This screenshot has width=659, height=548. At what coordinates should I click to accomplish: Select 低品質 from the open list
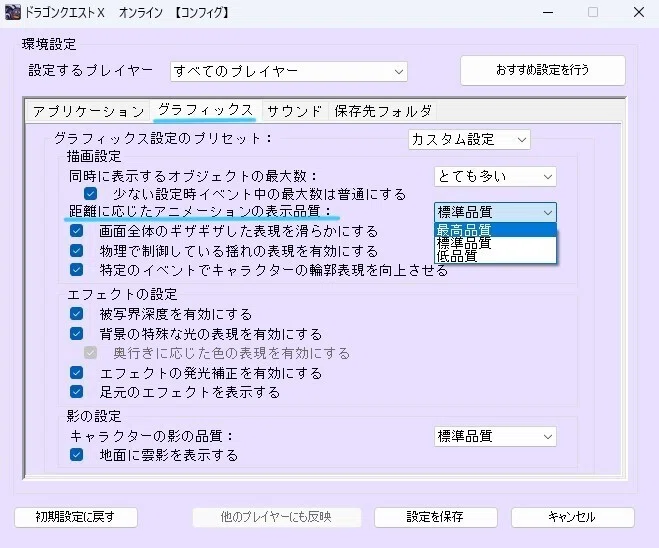495,256
